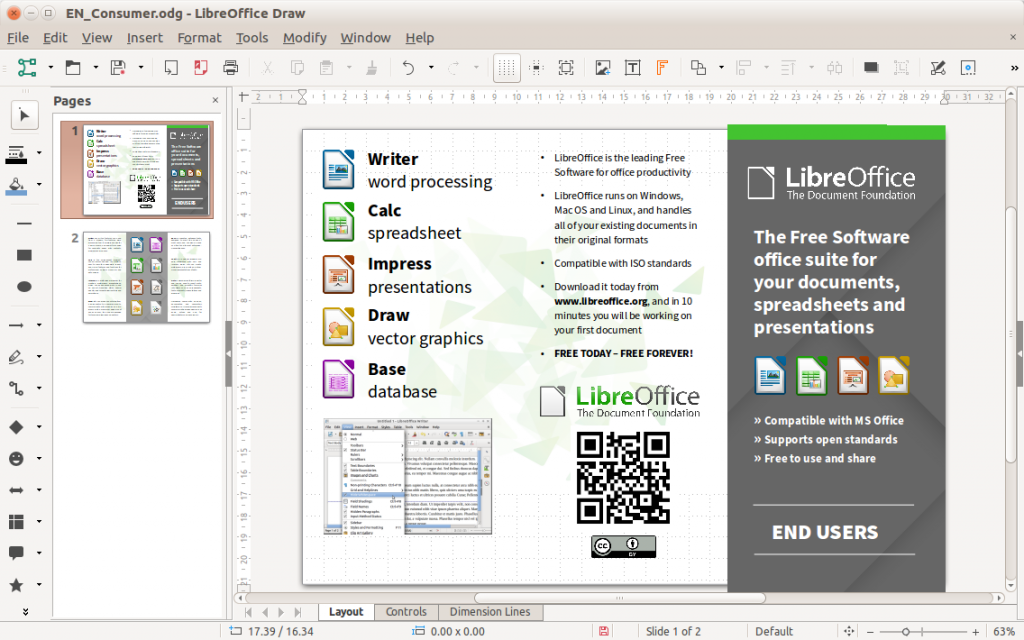This screenshot has width=1024, height=640.
Task: Adjust the zoom slider in the status bar
Action: pyautogui.click(x=905, y=632)
